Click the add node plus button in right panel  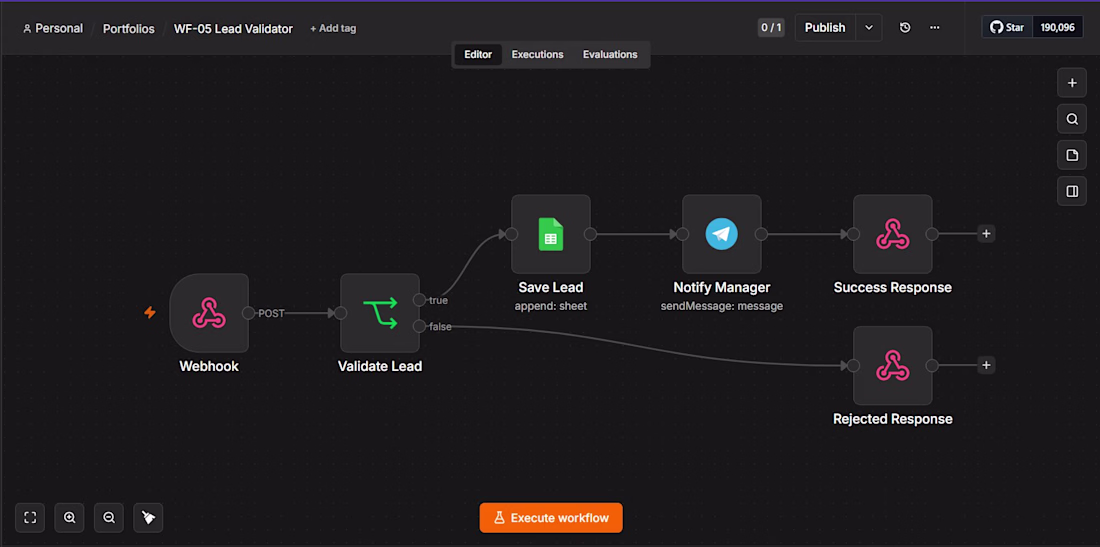coord(1072,83)
